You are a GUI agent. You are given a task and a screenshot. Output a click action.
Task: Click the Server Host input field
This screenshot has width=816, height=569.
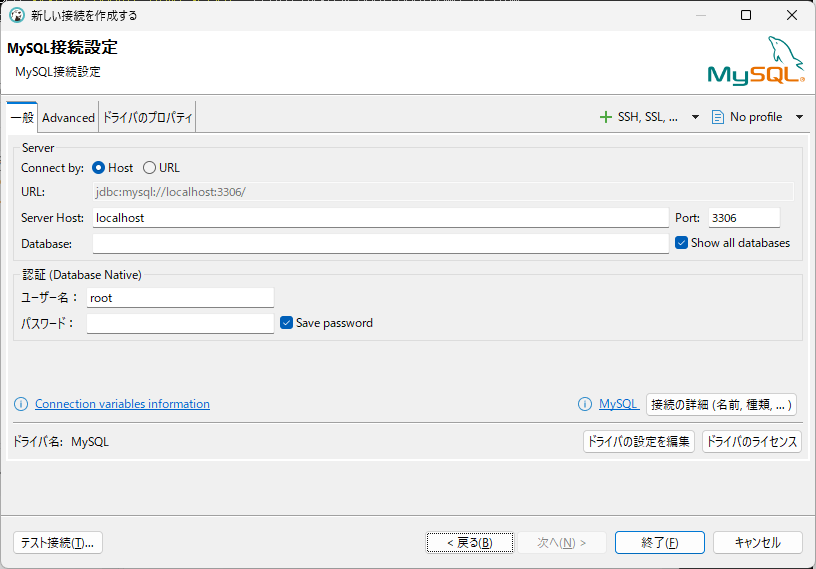(x=380, y=218)
